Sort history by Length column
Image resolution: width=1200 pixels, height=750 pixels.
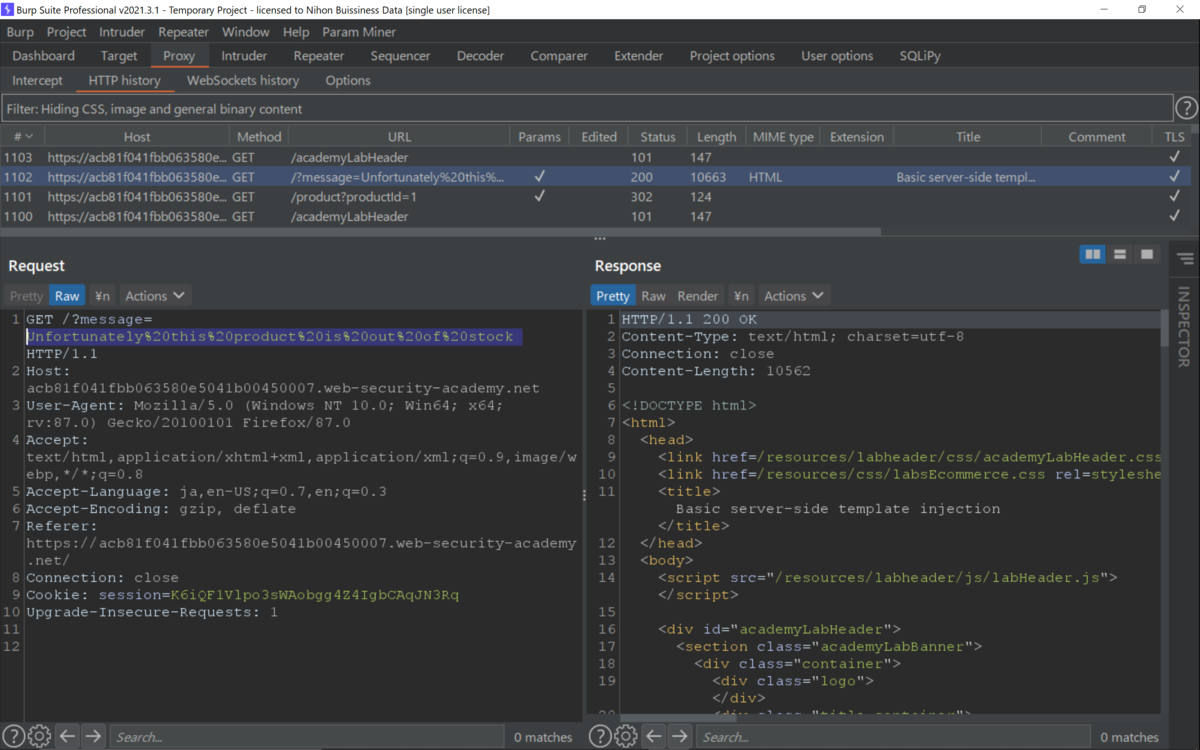[x=716, y=136]
